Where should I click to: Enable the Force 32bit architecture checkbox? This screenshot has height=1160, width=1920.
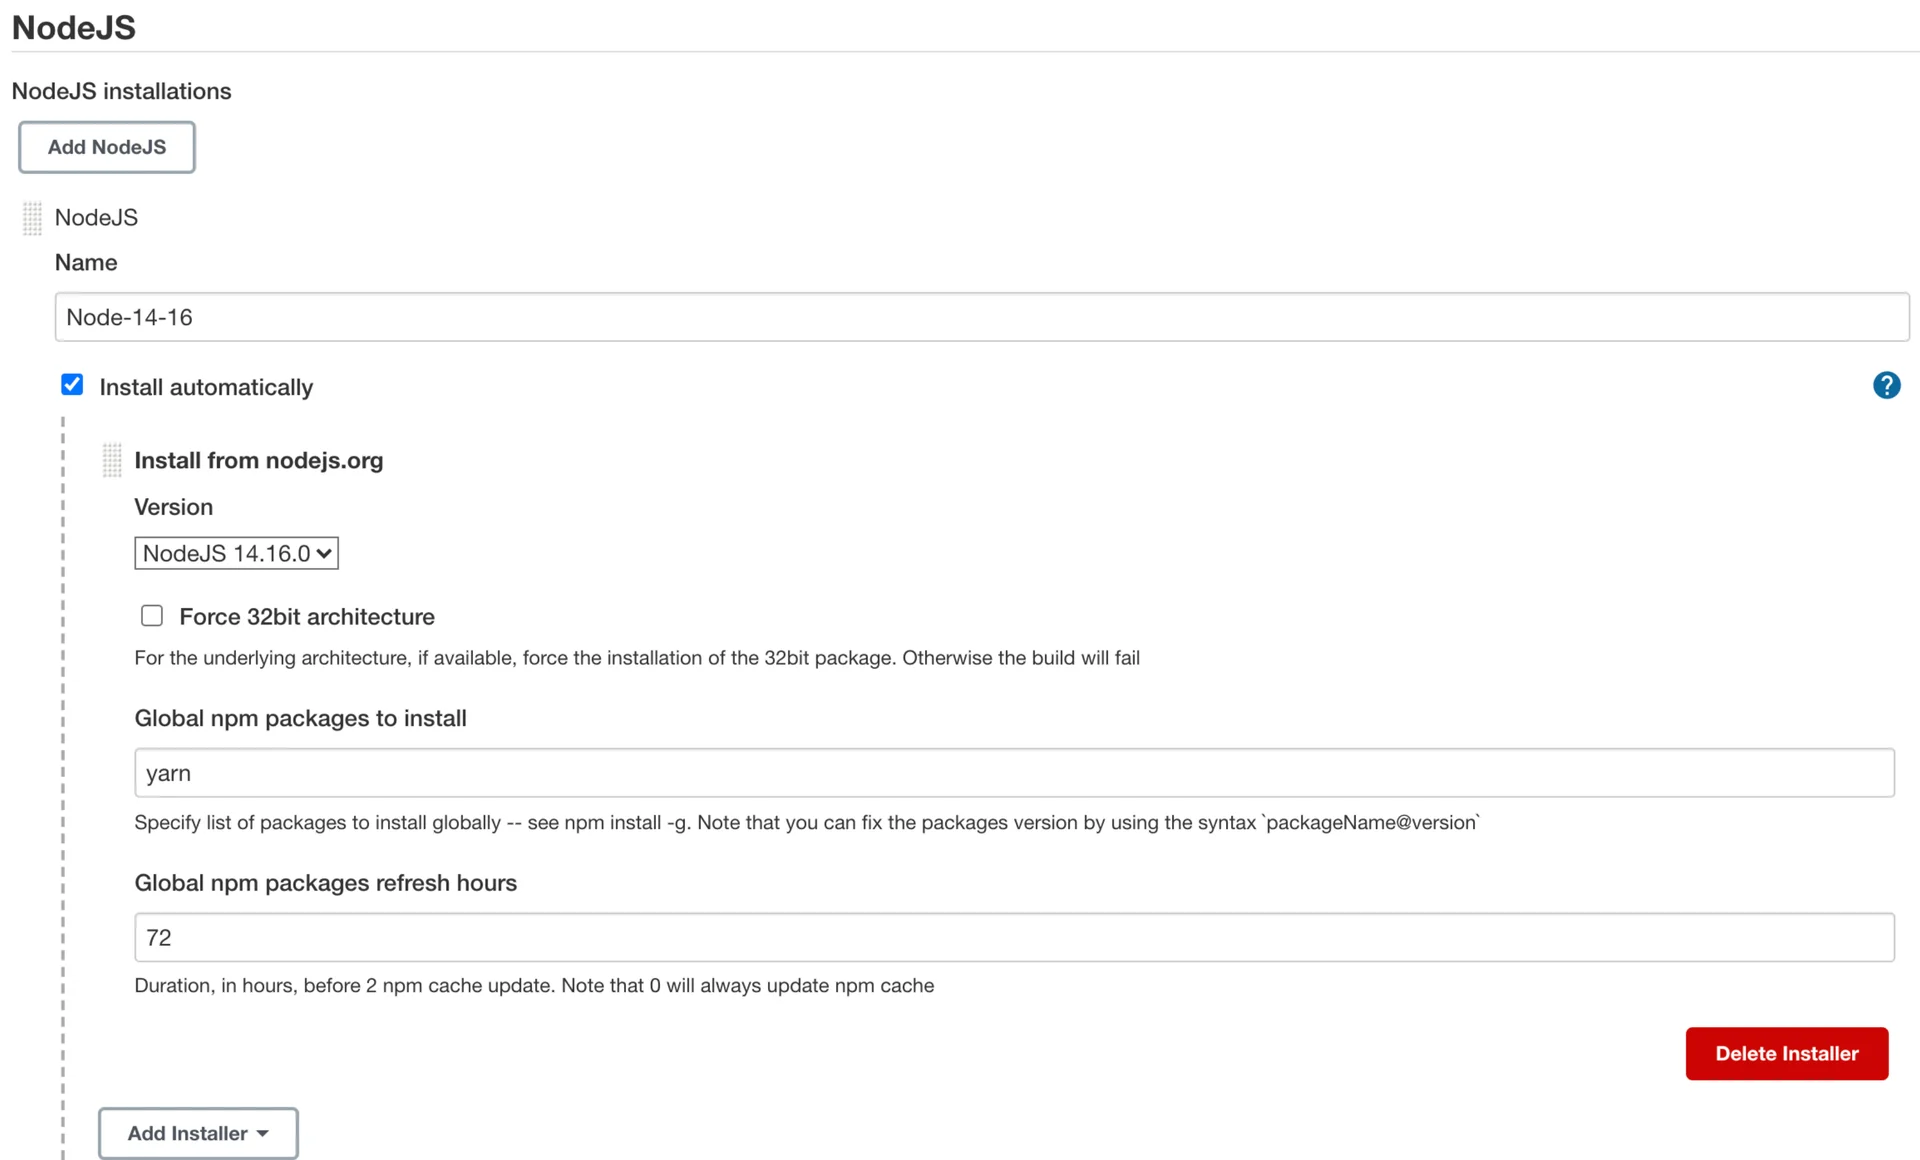pos(152,616)
